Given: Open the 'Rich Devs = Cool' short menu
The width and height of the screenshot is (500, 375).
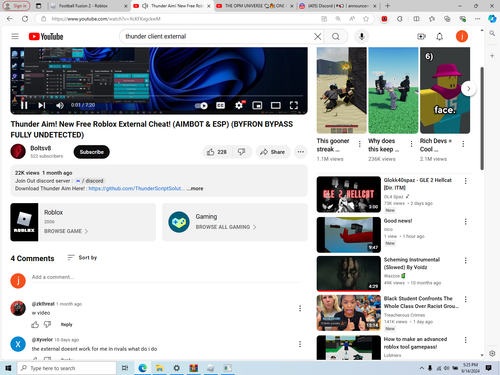Looking at the screenshot, I should pyautogui.click(x=463, y=144).
